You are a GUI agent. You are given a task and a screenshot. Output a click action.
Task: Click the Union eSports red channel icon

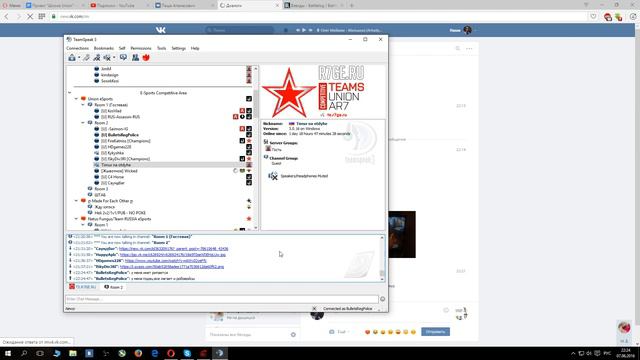click(83, 99)
